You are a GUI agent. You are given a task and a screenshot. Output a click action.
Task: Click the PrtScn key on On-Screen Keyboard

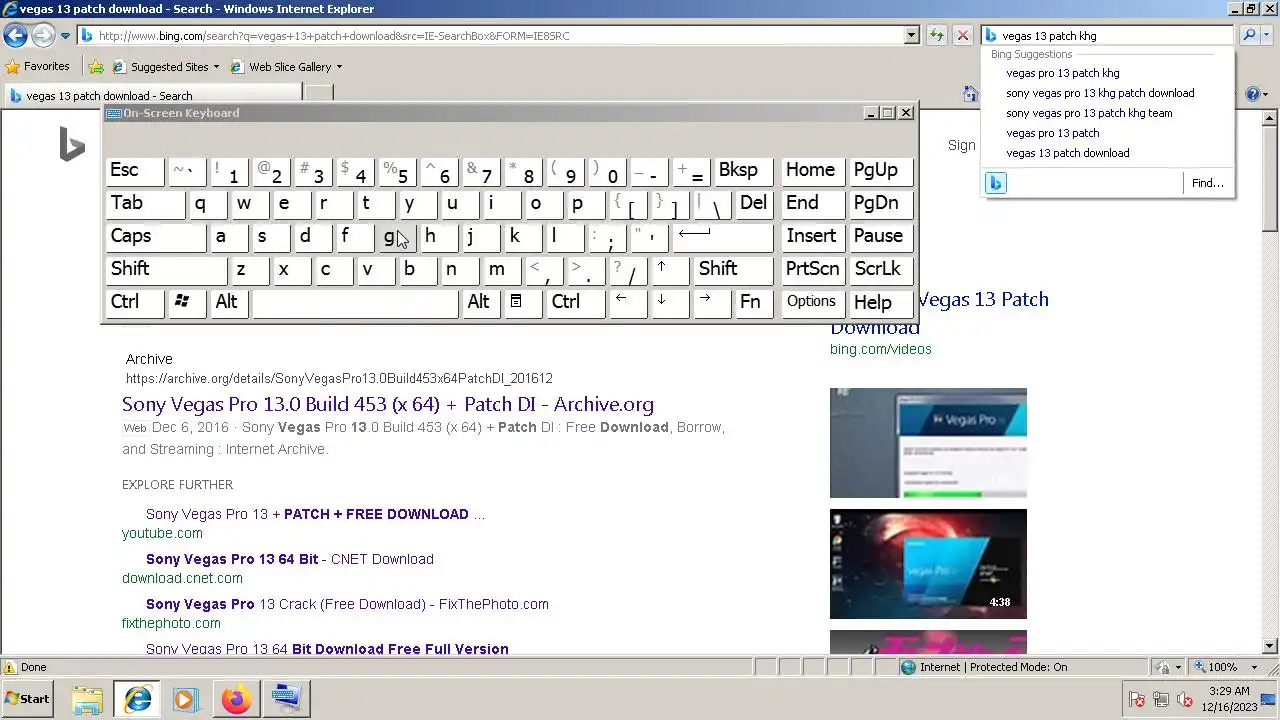812,270
